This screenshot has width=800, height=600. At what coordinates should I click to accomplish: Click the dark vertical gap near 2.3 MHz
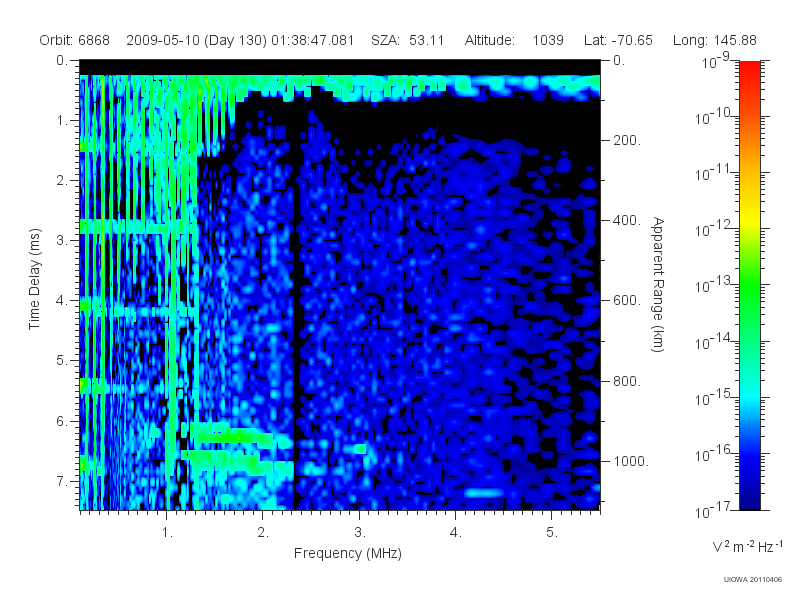(x=295, y=347)
